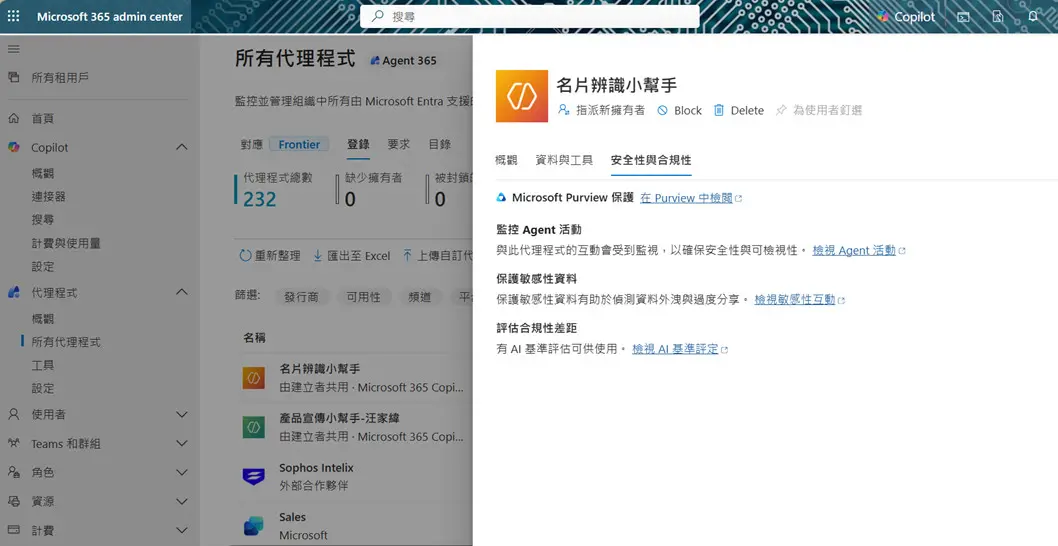
Task: Open Copilot from the top bar
Action: [x=906, y=17]
